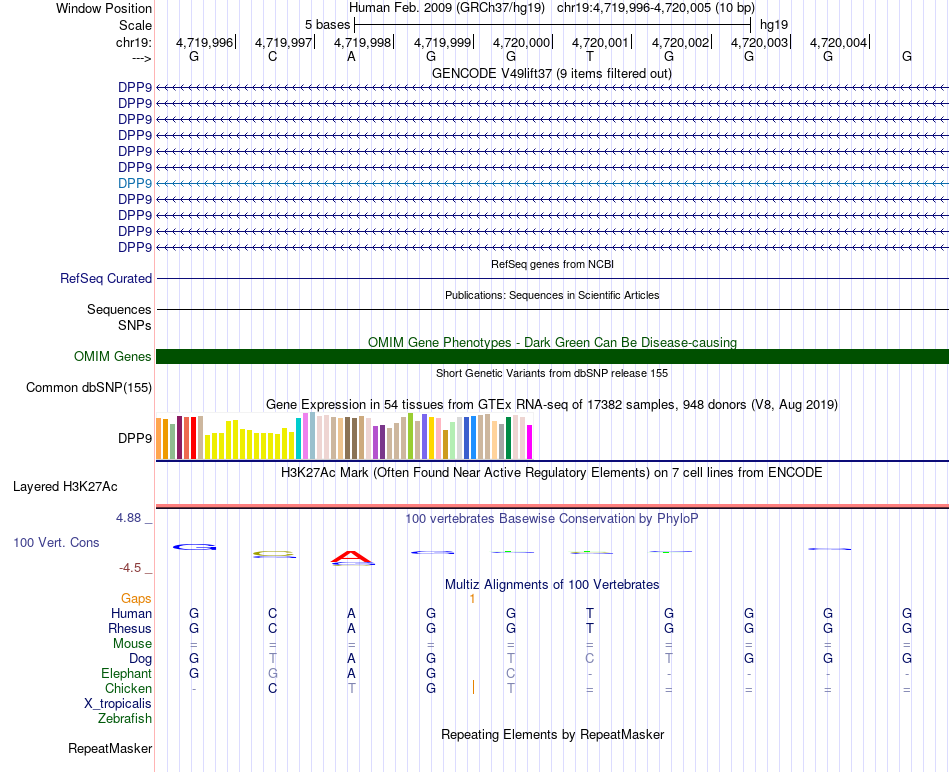950x772 pixels.
Task: Click the orange Gaps row label
Action: pos(136,599)
